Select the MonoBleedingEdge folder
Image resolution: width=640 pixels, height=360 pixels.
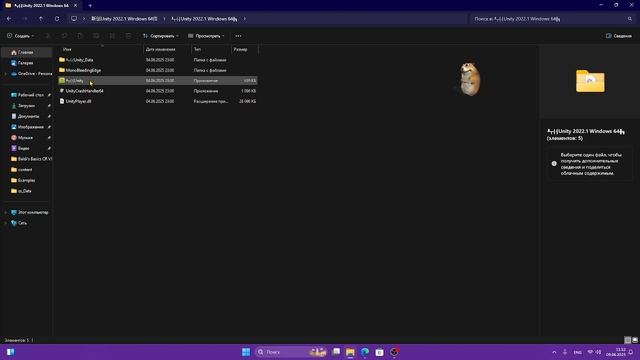tap(157, 70)
